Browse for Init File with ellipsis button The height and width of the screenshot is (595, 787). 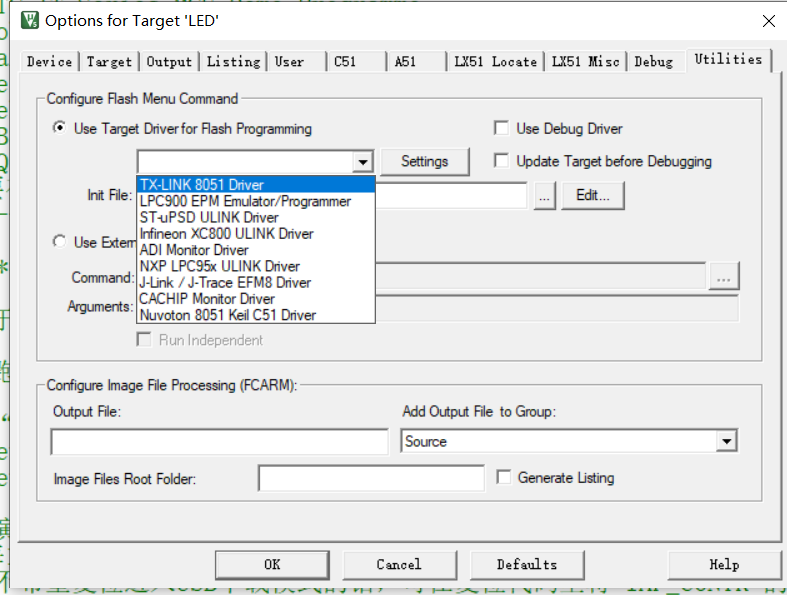click(x=545, y=195)
